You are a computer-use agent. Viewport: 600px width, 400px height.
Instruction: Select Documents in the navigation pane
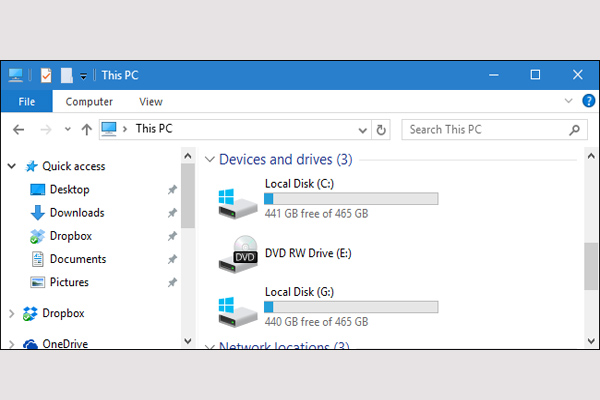77,259
